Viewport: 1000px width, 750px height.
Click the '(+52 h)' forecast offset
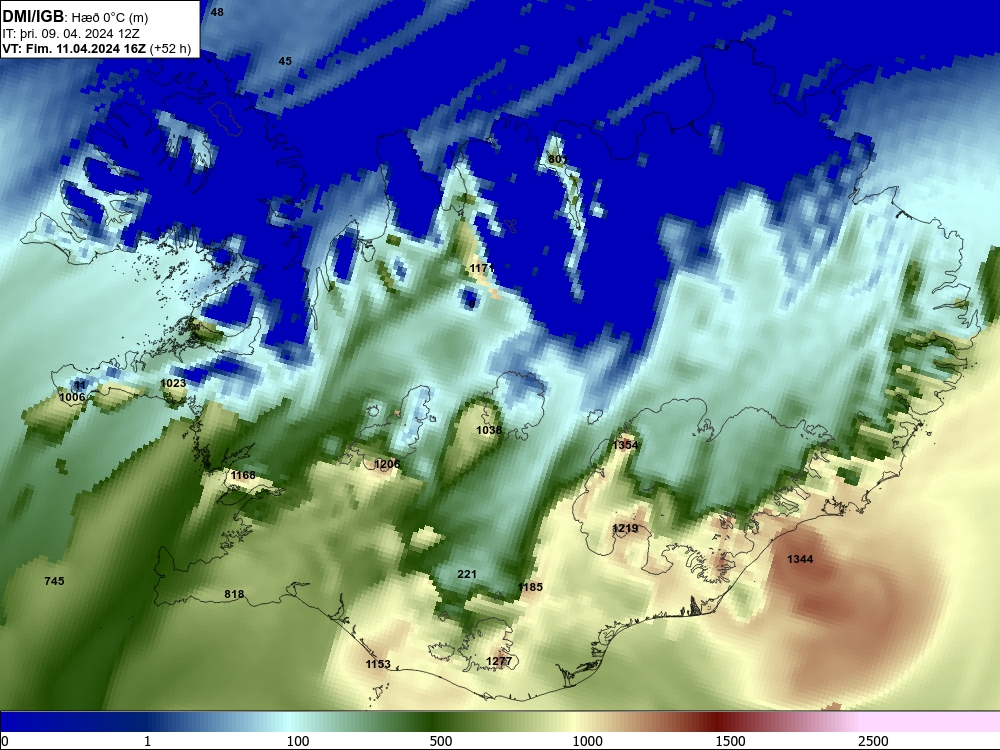[171, 49]
